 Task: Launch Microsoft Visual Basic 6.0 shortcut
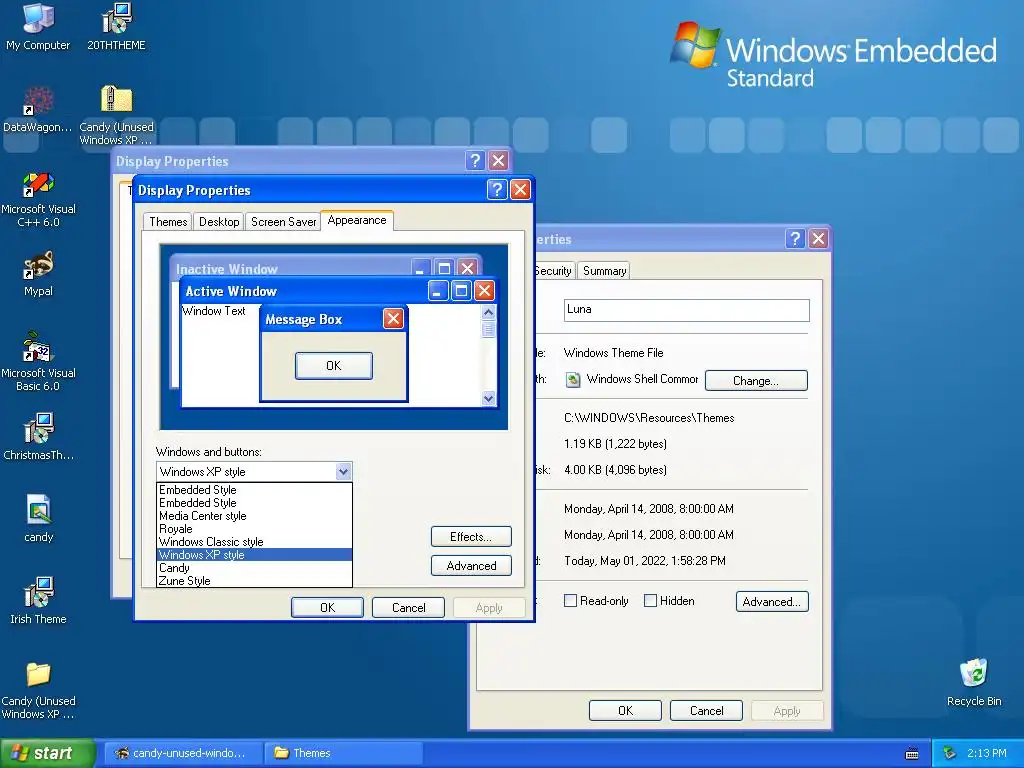(38, 362)
